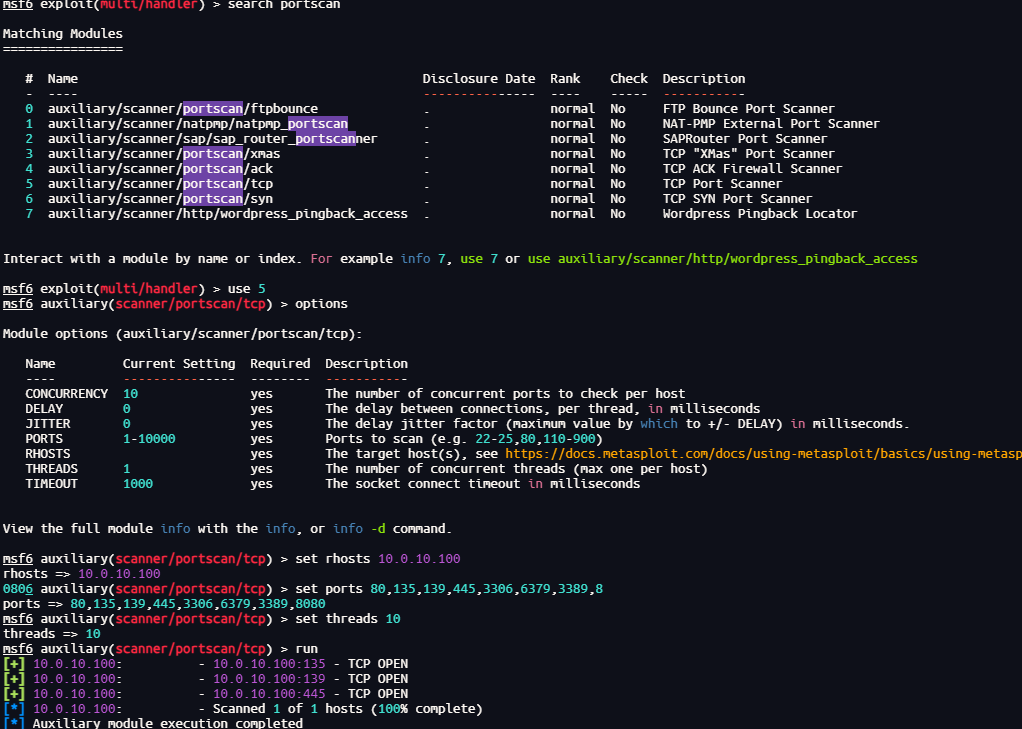
Task: Click the green [+] marker for port 139
Action: coord(14,679)
